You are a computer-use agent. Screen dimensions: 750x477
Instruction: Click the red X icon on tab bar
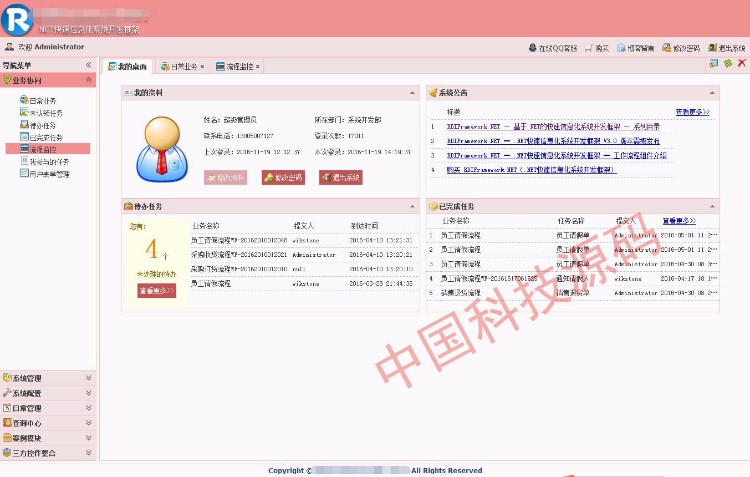click(x=741, y=65)
